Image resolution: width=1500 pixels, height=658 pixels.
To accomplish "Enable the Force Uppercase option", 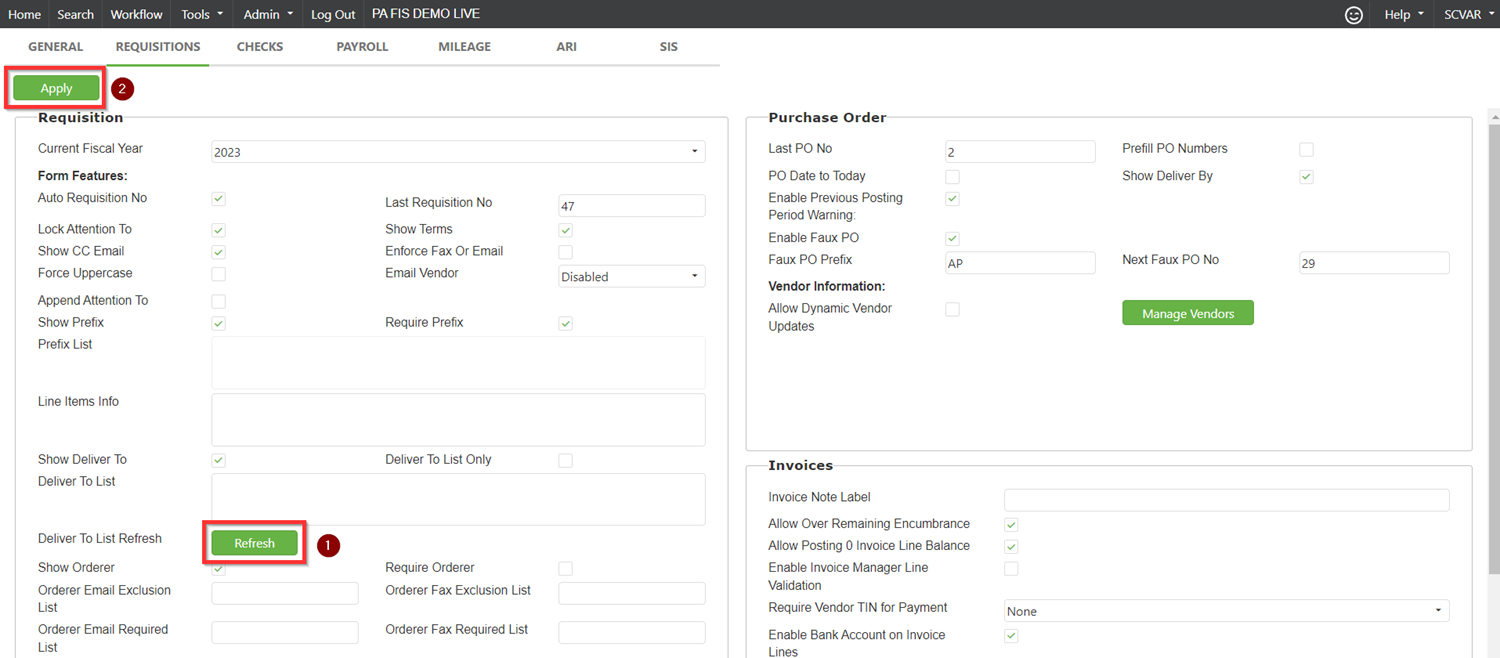I will coord(218,274).
